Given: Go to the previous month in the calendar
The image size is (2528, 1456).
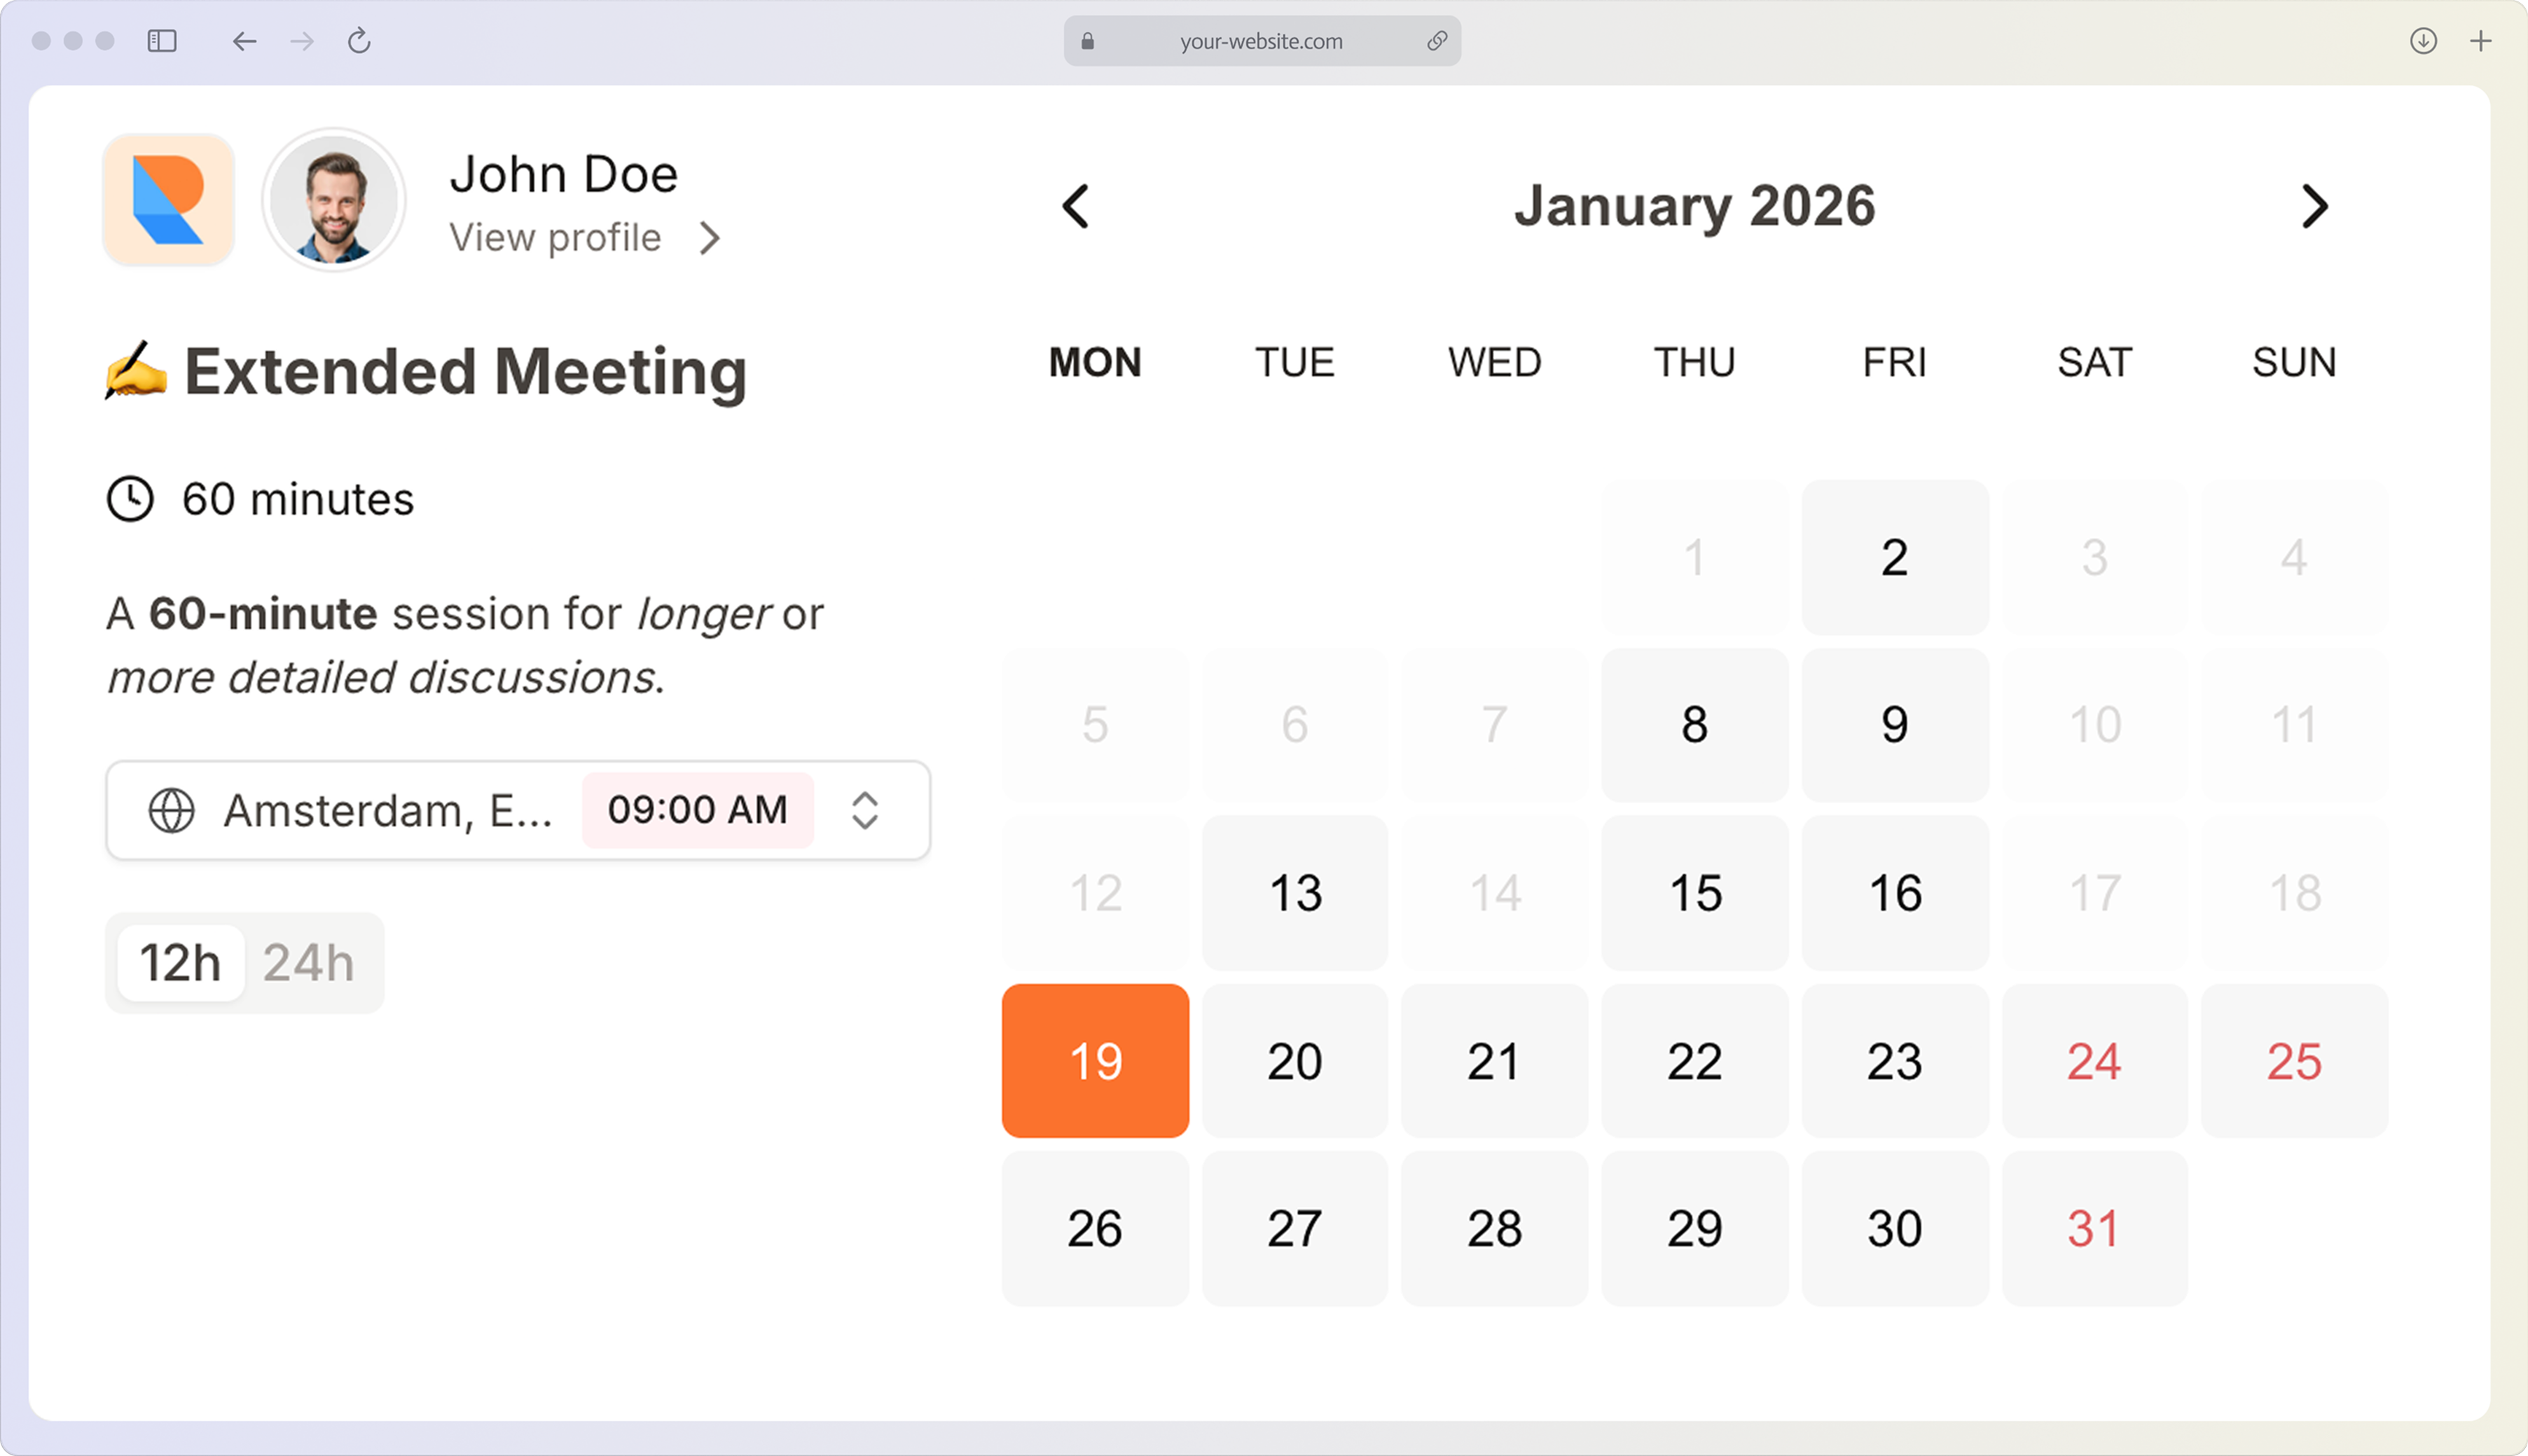Looking at the screenshot, I should tap(1075, 207).
